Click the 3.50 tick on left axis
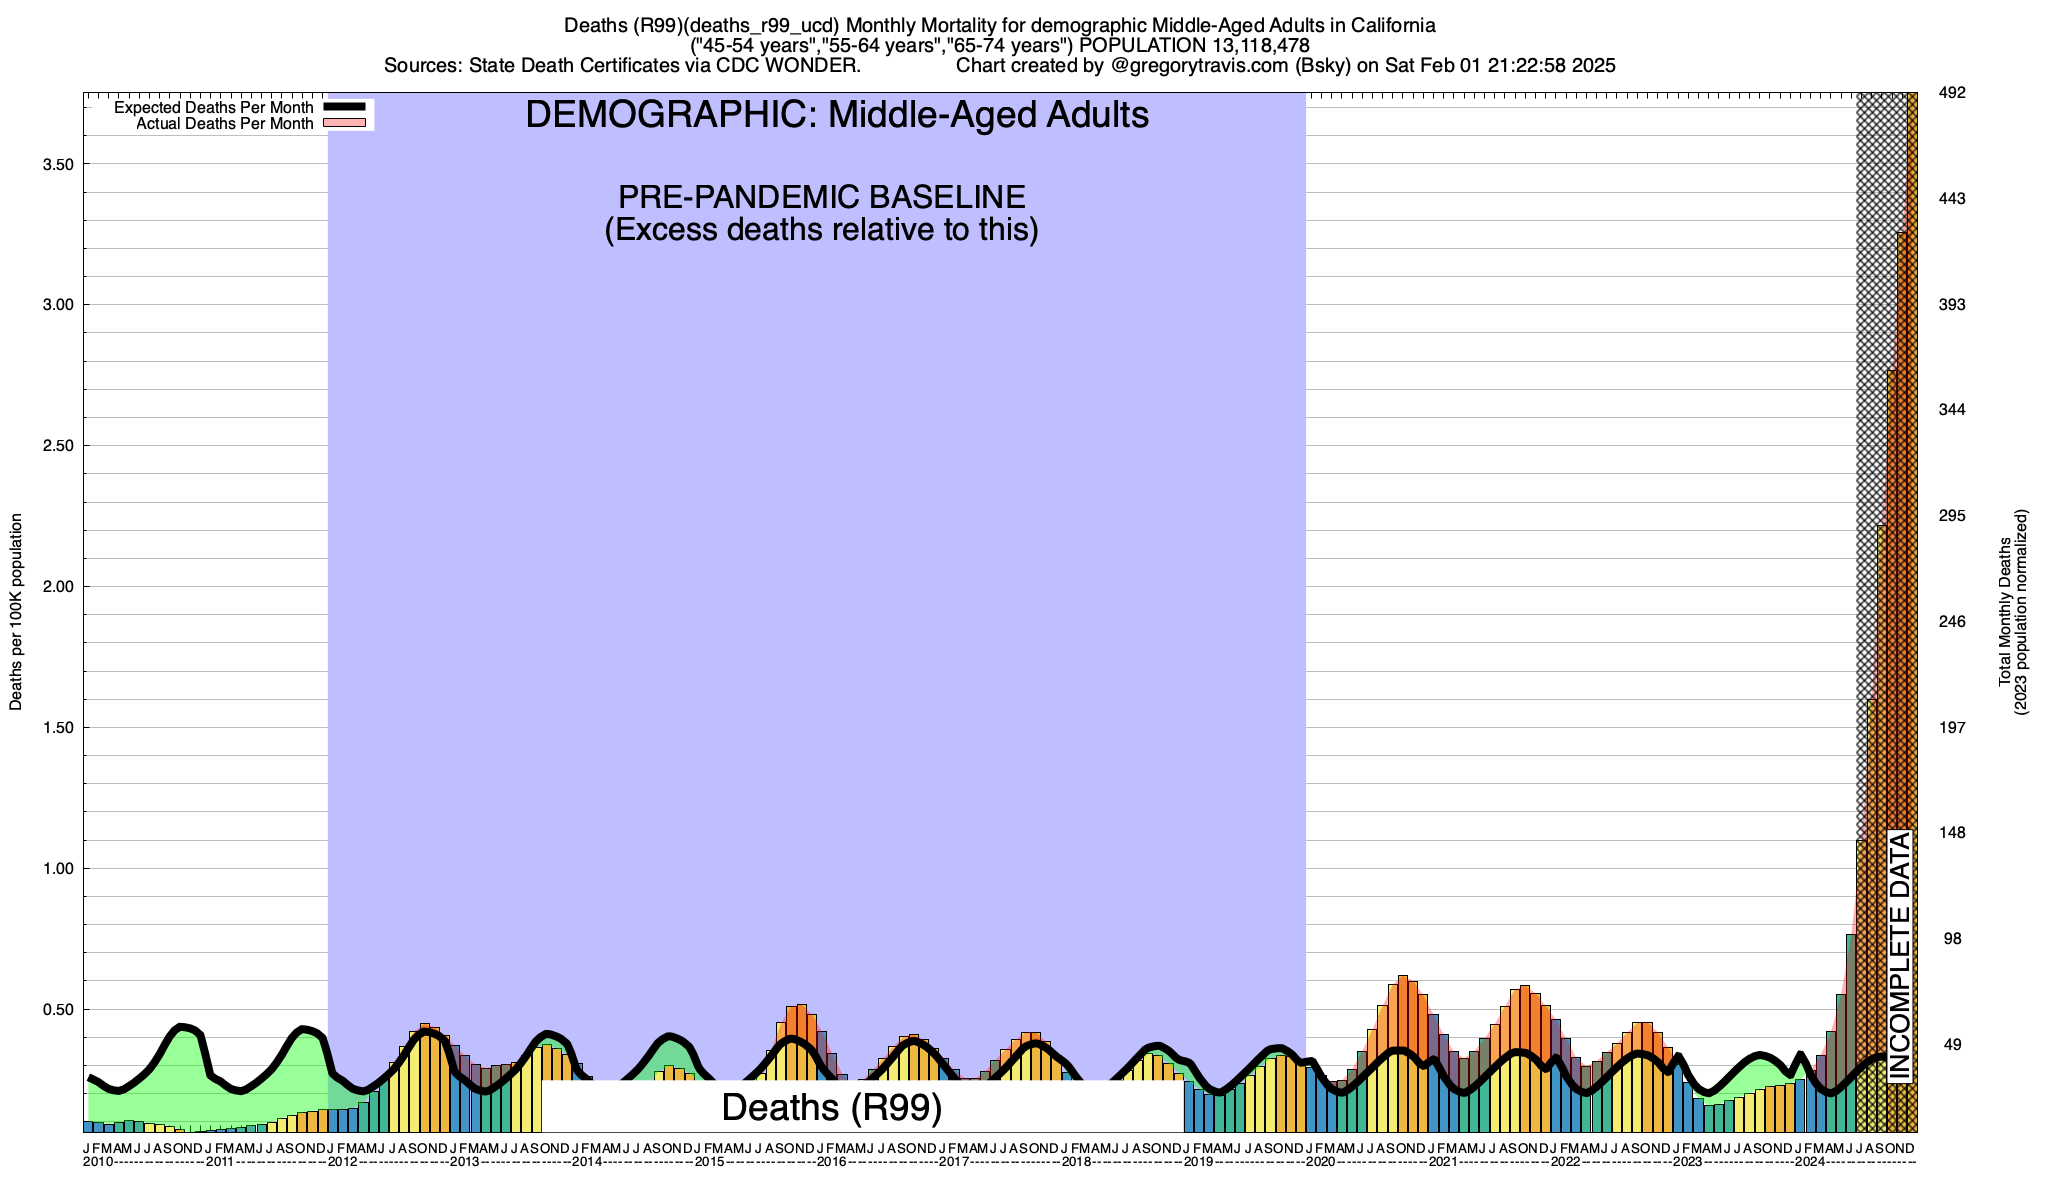Image resolution: width=2048 pixels, height=1200 pixels. tap(58, 164)
